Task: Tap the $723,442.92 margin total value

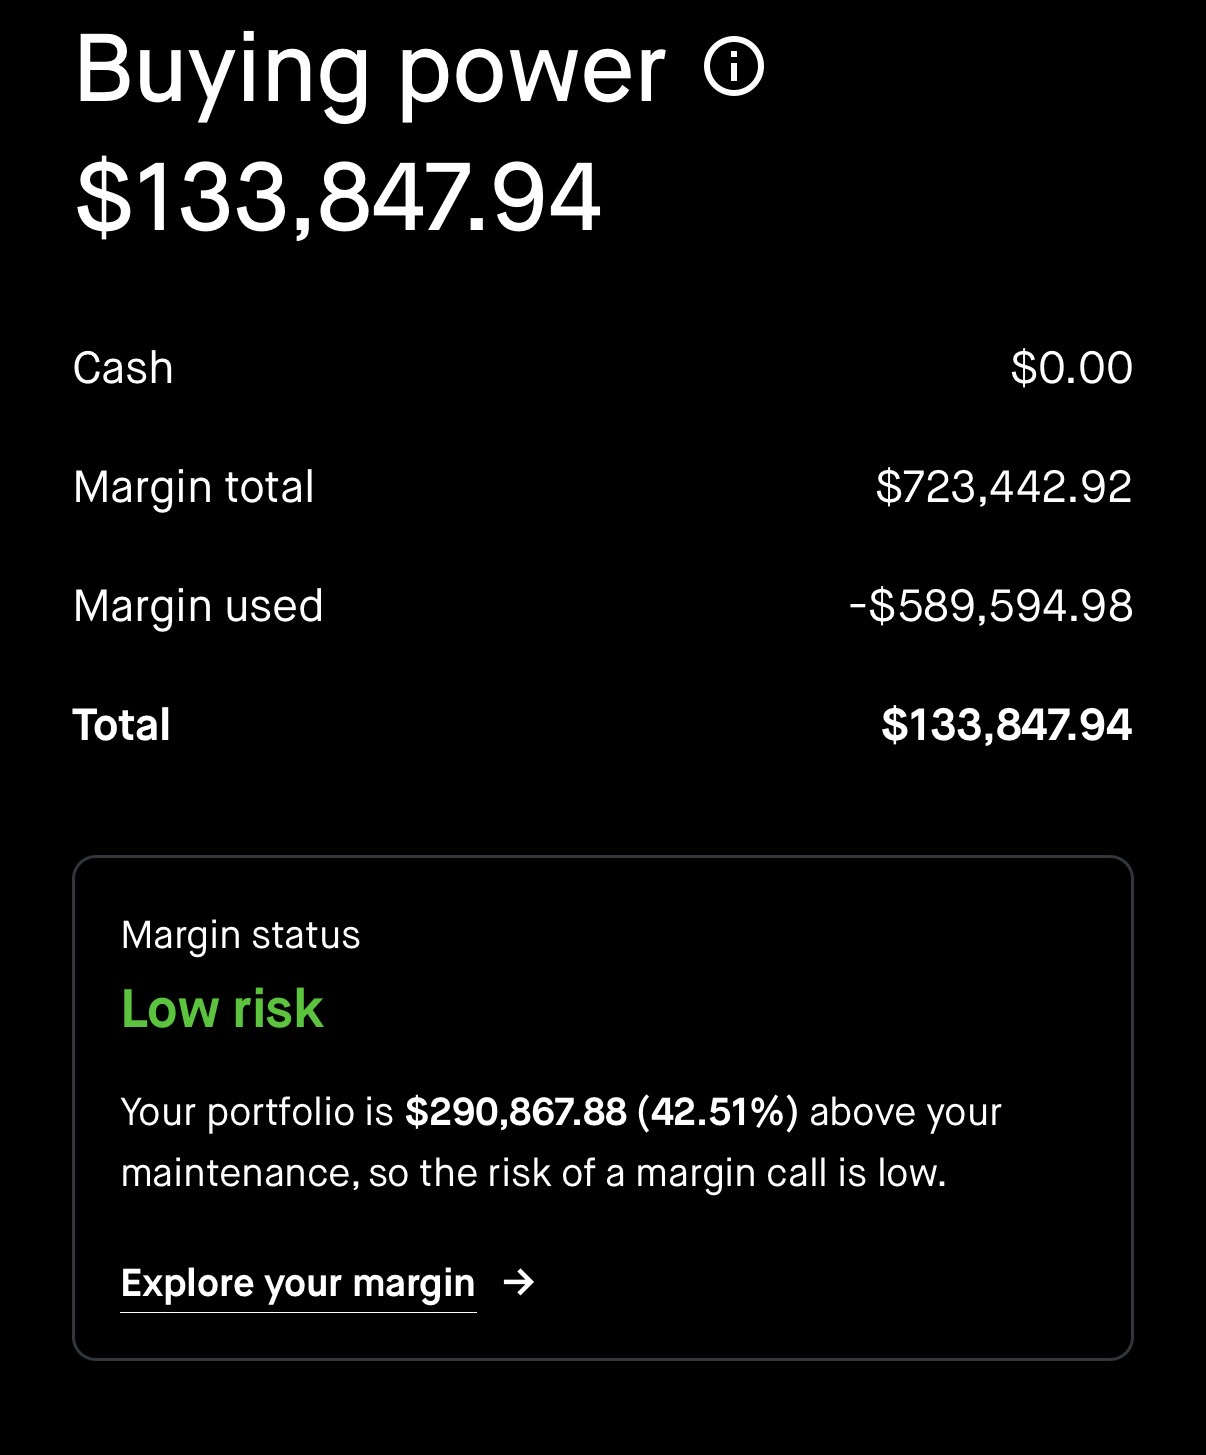Action: coord(1004,487)
